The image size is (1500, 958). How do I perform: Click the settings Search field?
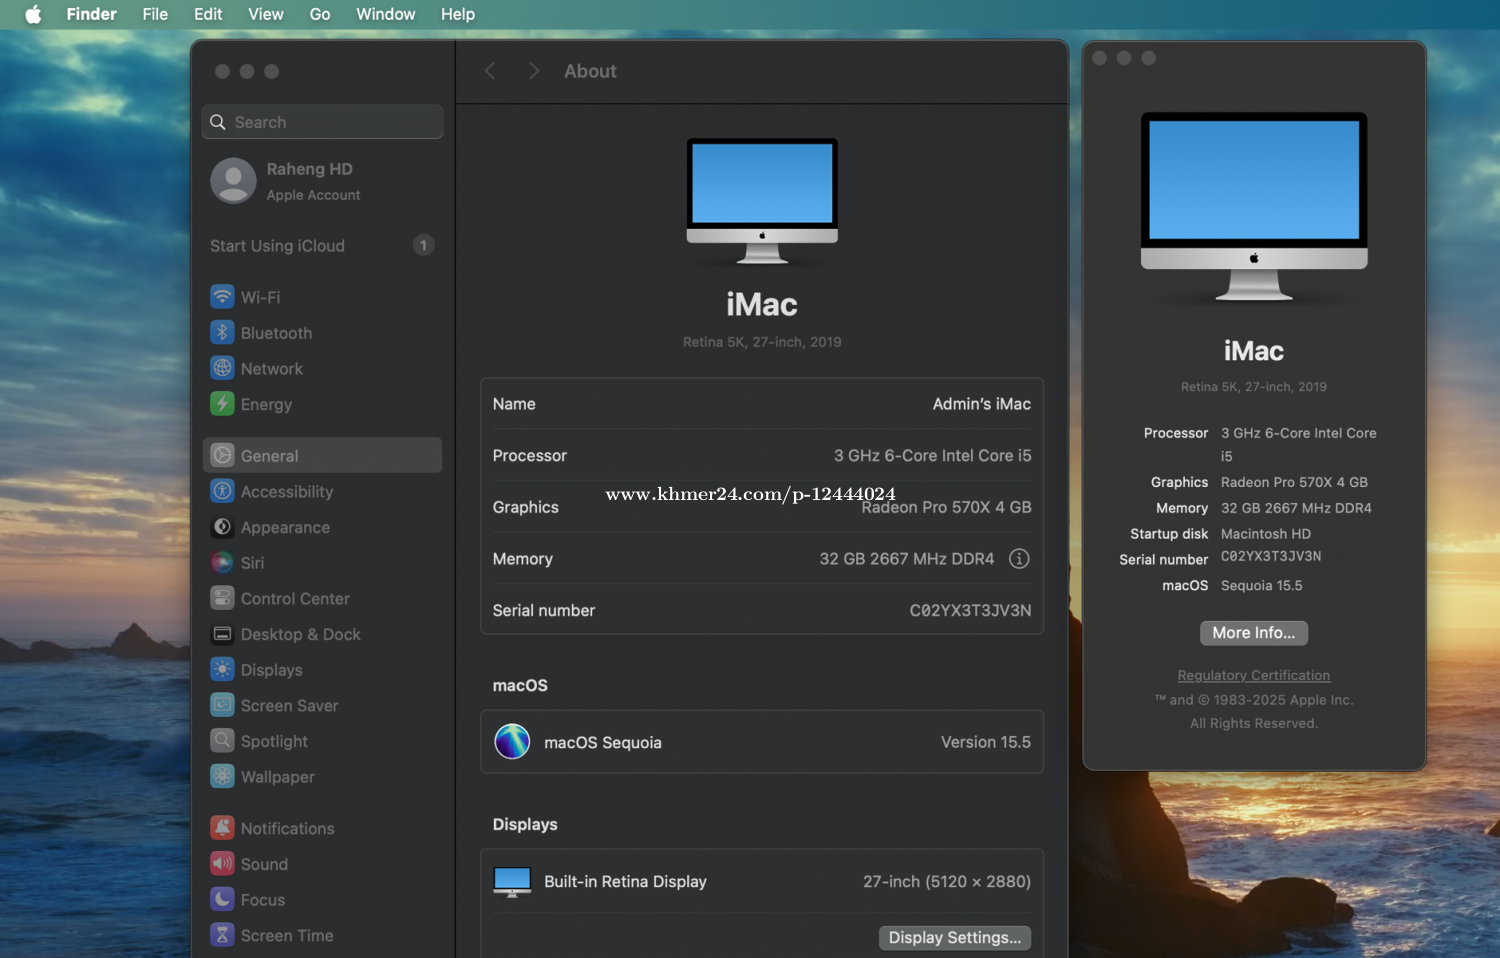(x=322, y=122)
